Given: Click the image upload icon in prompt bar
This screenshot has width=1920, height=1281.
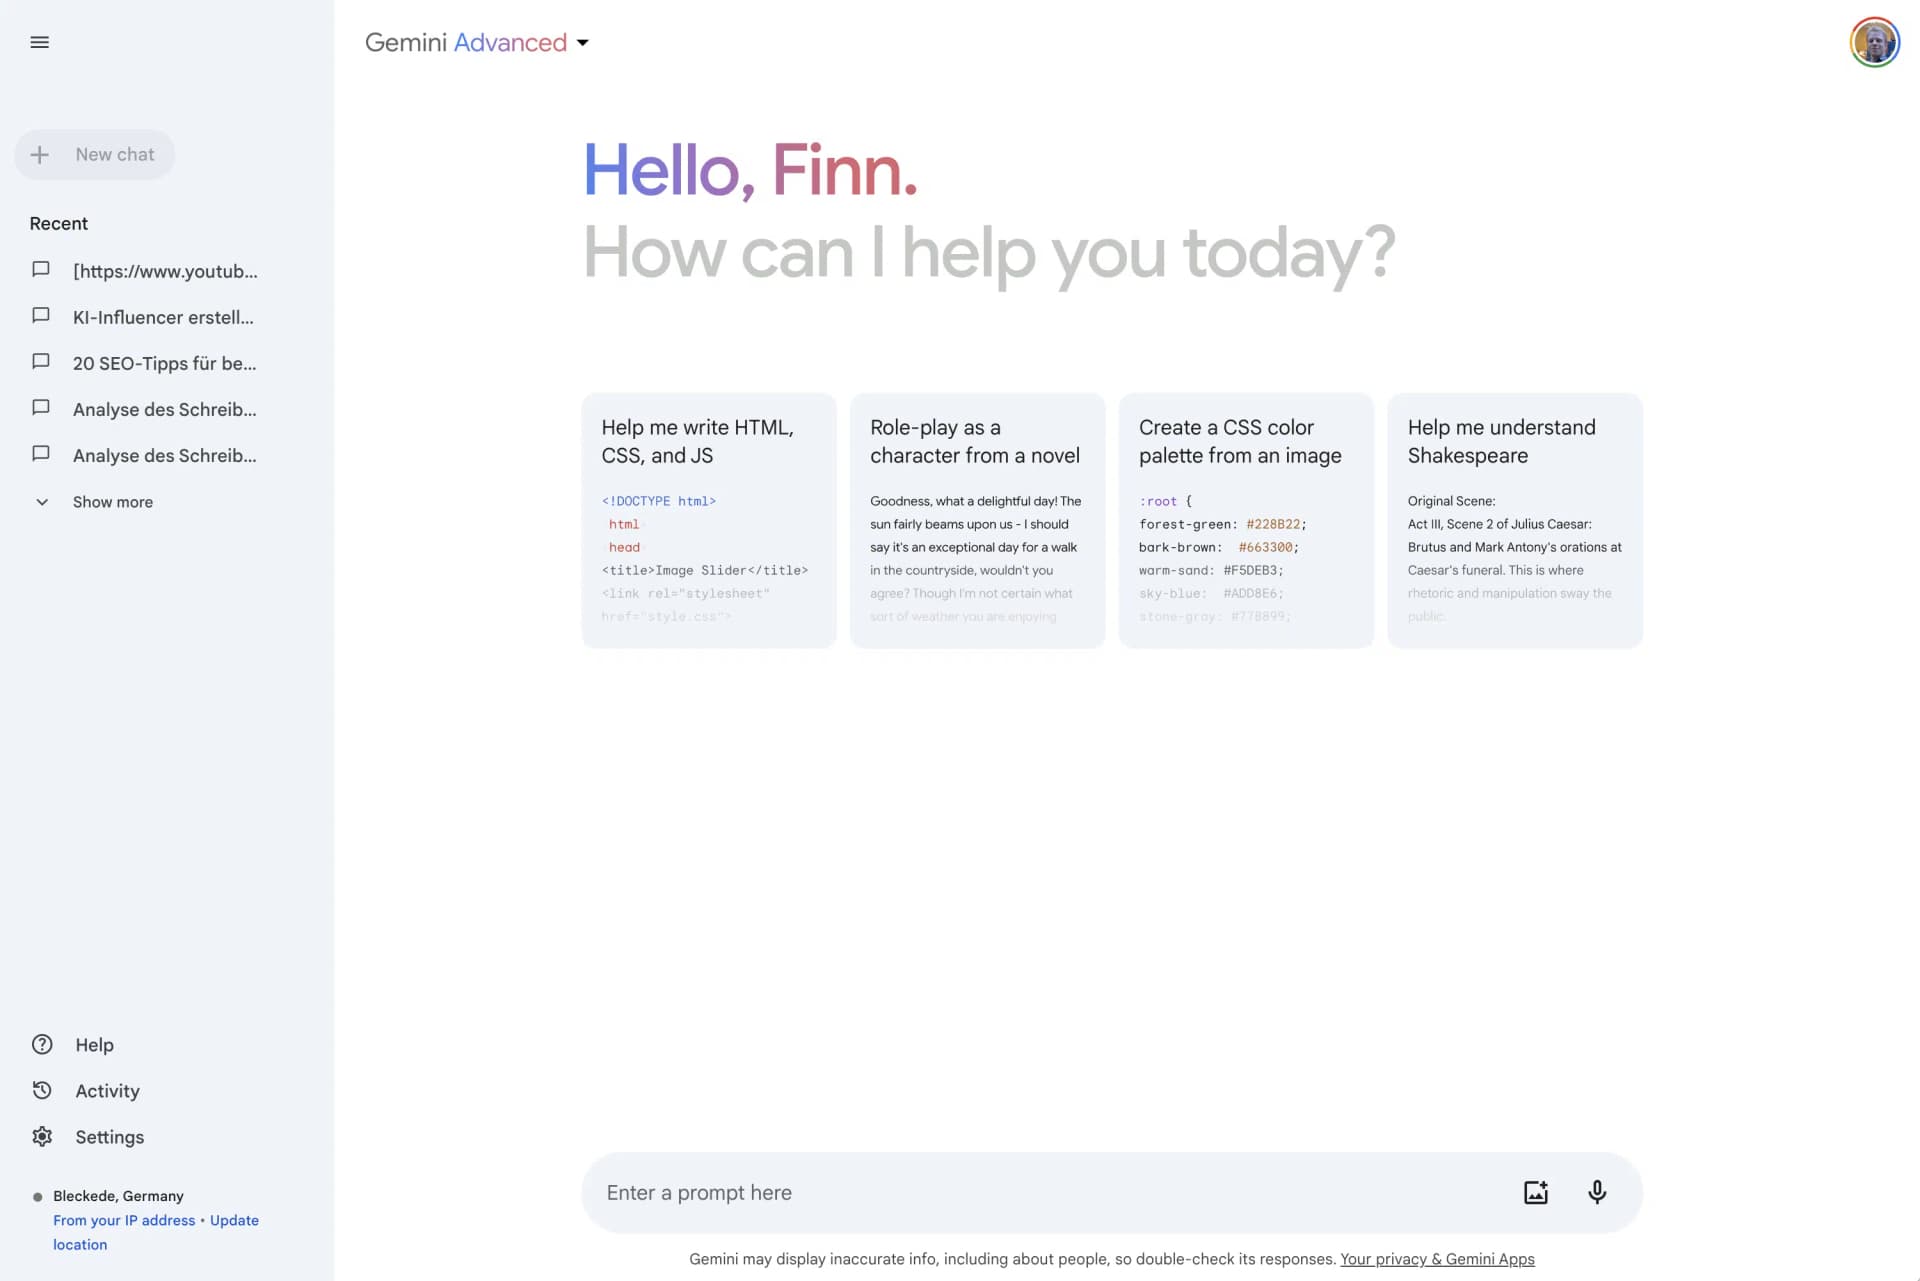Looking at the screenshot, I should (x=1536, y=1192).
